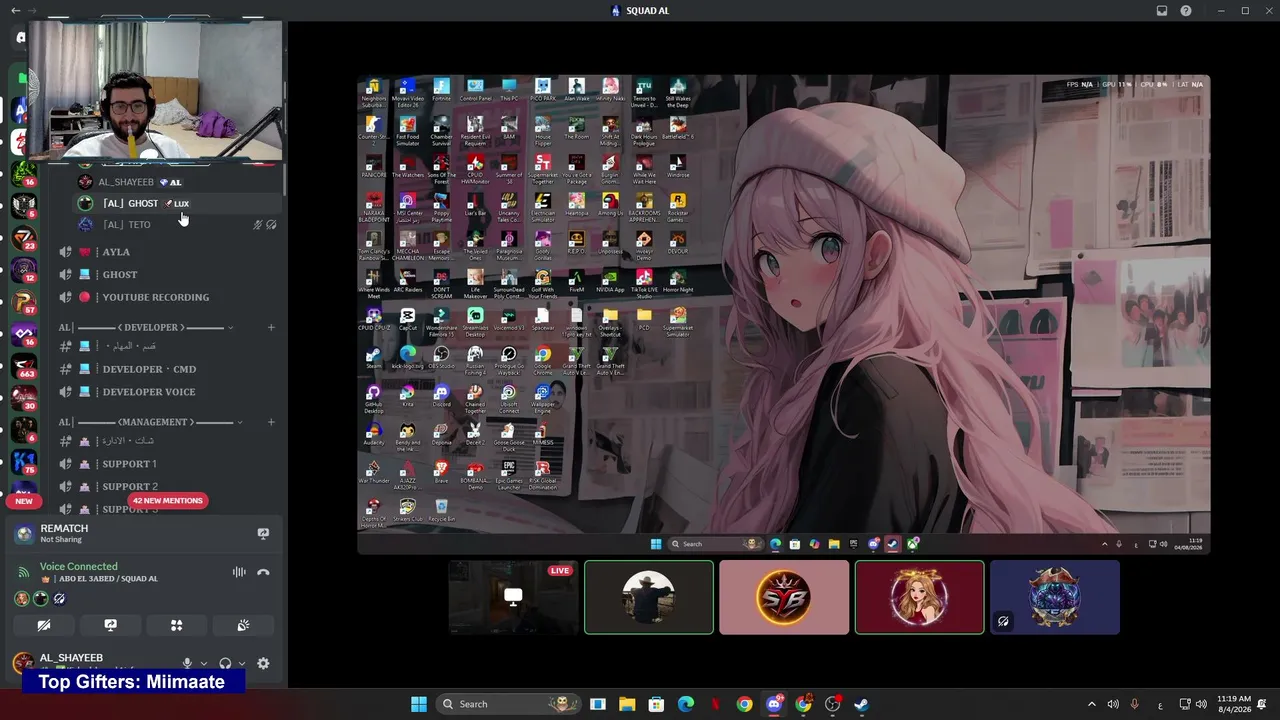Click the Rematch share screen icon
This screenshot has width=1280, height=720.
coord(263,534)
